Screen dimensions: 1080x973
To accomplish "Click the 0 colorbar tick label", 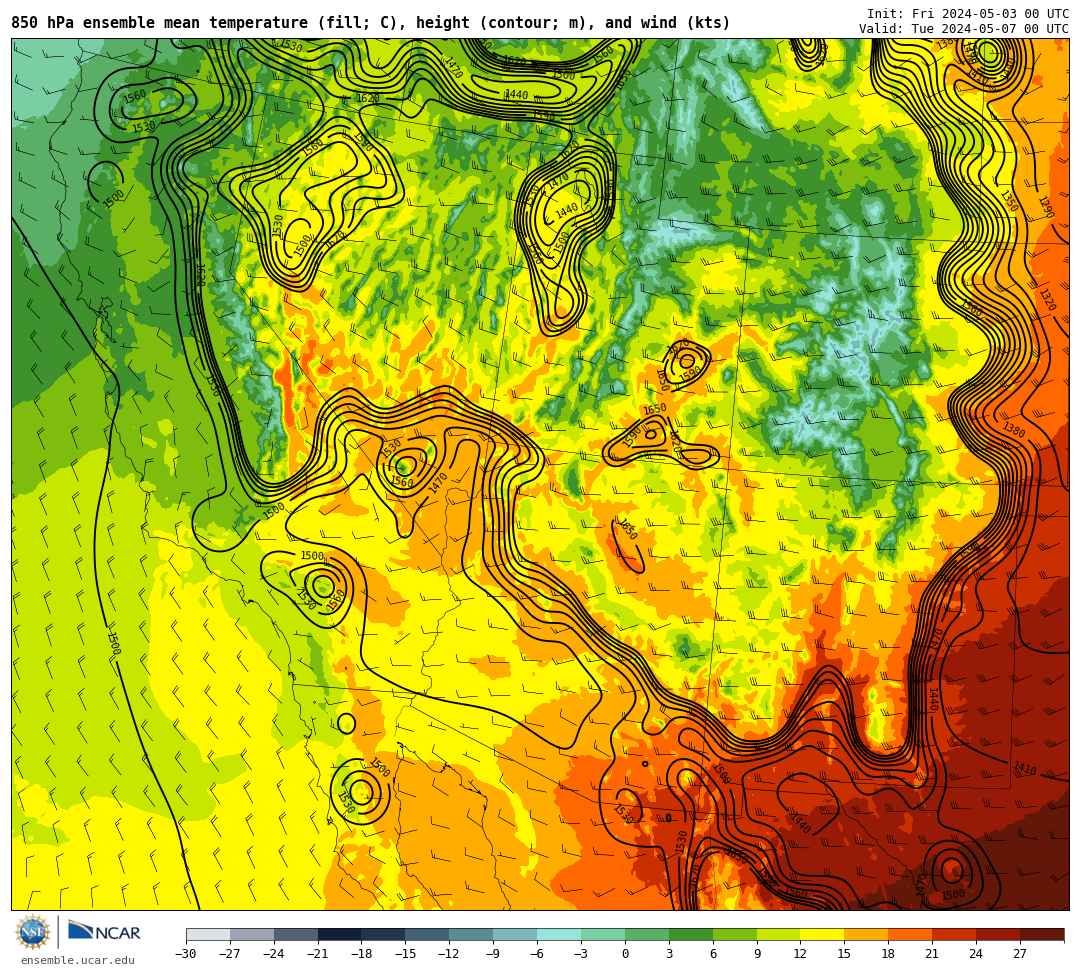I will pyautogui.click(x=625, y=954).
